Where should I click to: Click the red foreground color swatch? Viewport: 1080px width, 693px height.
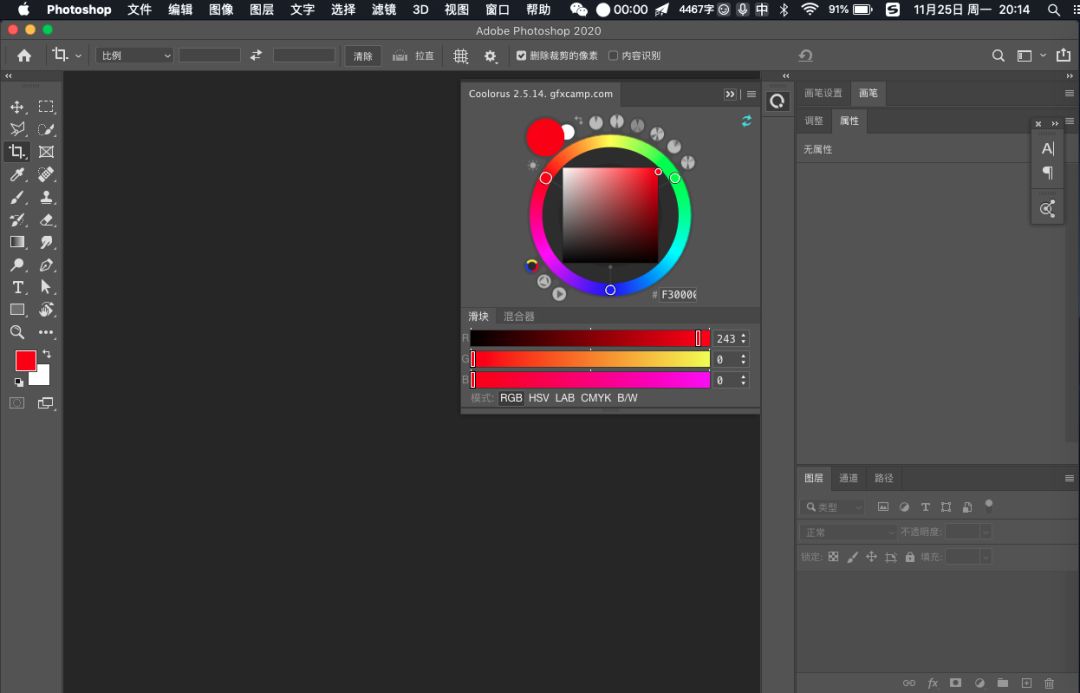click(x=24, y=359)
